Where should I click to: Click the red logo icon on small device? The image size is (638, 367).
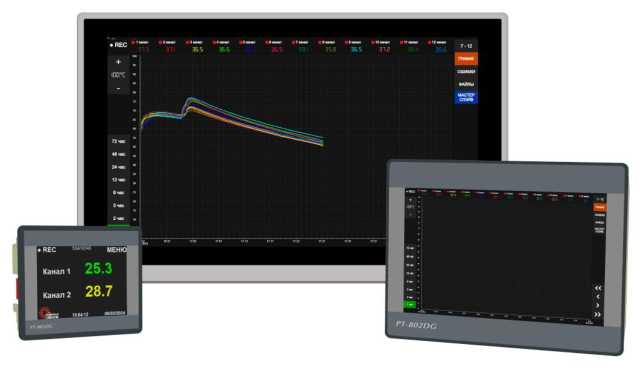44,312
